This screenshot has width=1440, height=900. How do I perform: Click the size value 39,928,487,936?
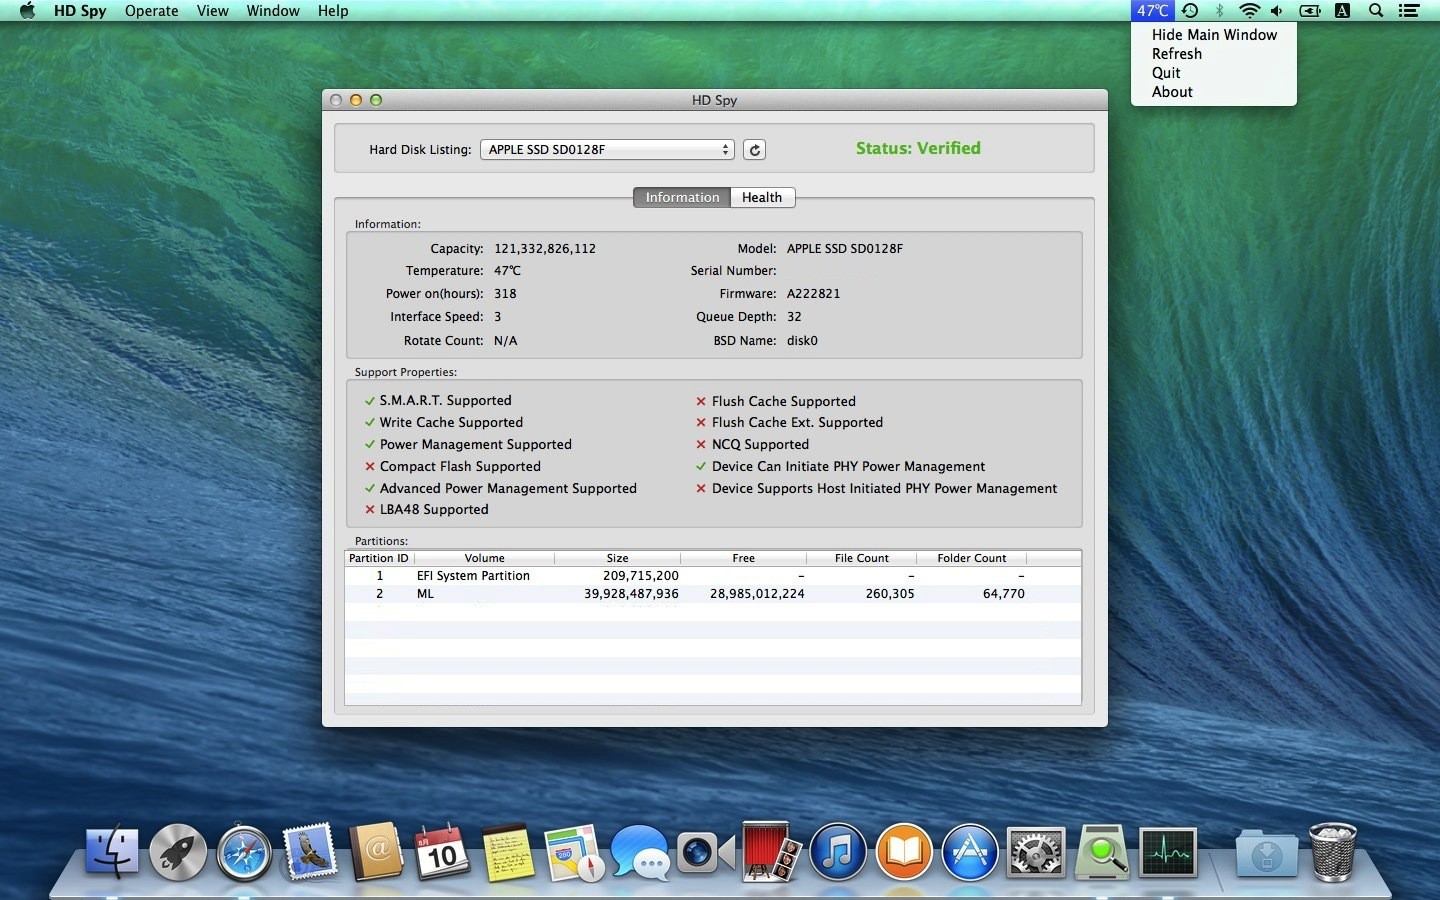(631, 594)
